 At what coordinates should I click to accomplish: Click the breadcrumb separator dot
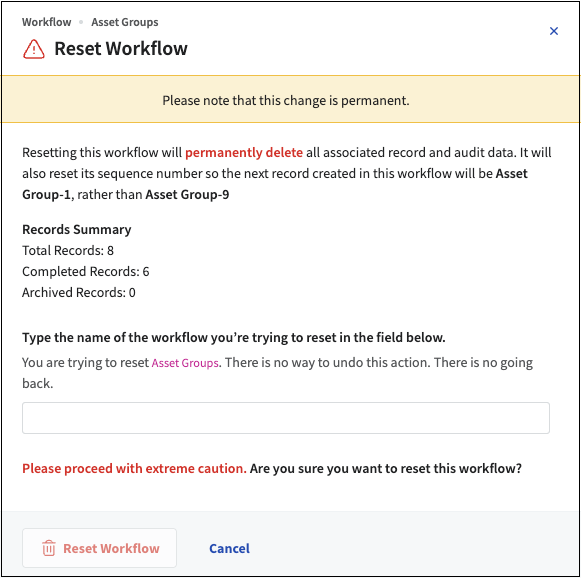click(81, 22)
